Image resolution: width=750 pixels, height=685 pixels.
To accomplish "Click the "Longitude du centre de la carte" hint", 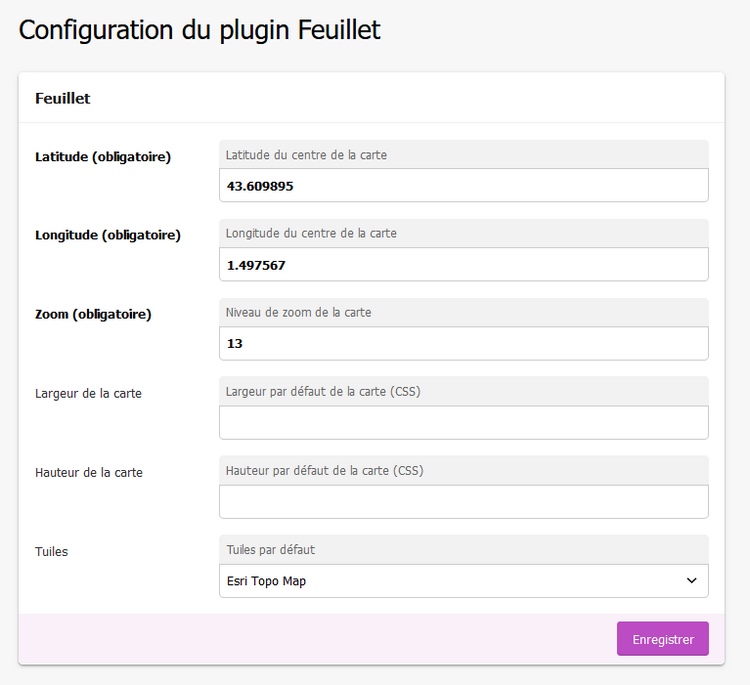I will [x=311, y=234].
